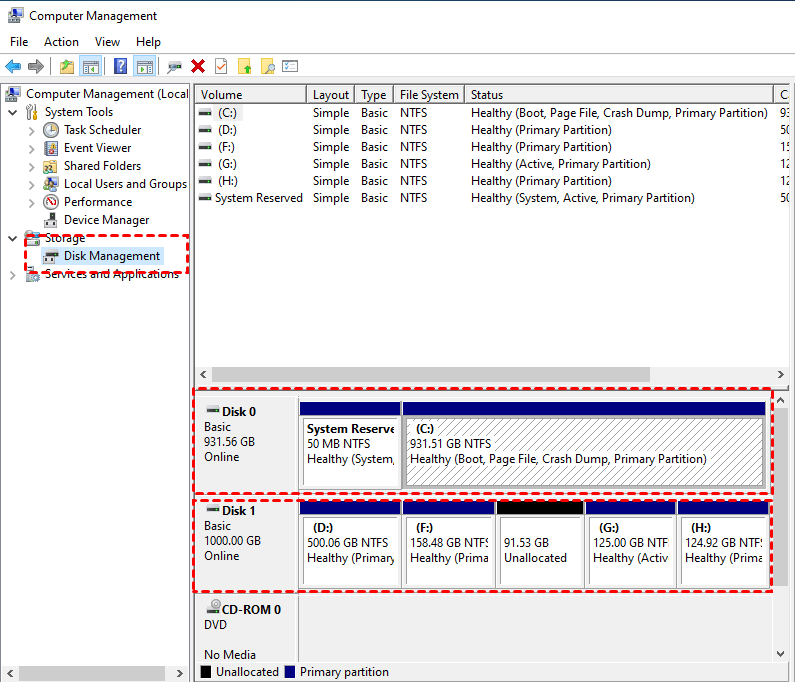Click the Device Manager icon in tree

(x=50, y=220)
